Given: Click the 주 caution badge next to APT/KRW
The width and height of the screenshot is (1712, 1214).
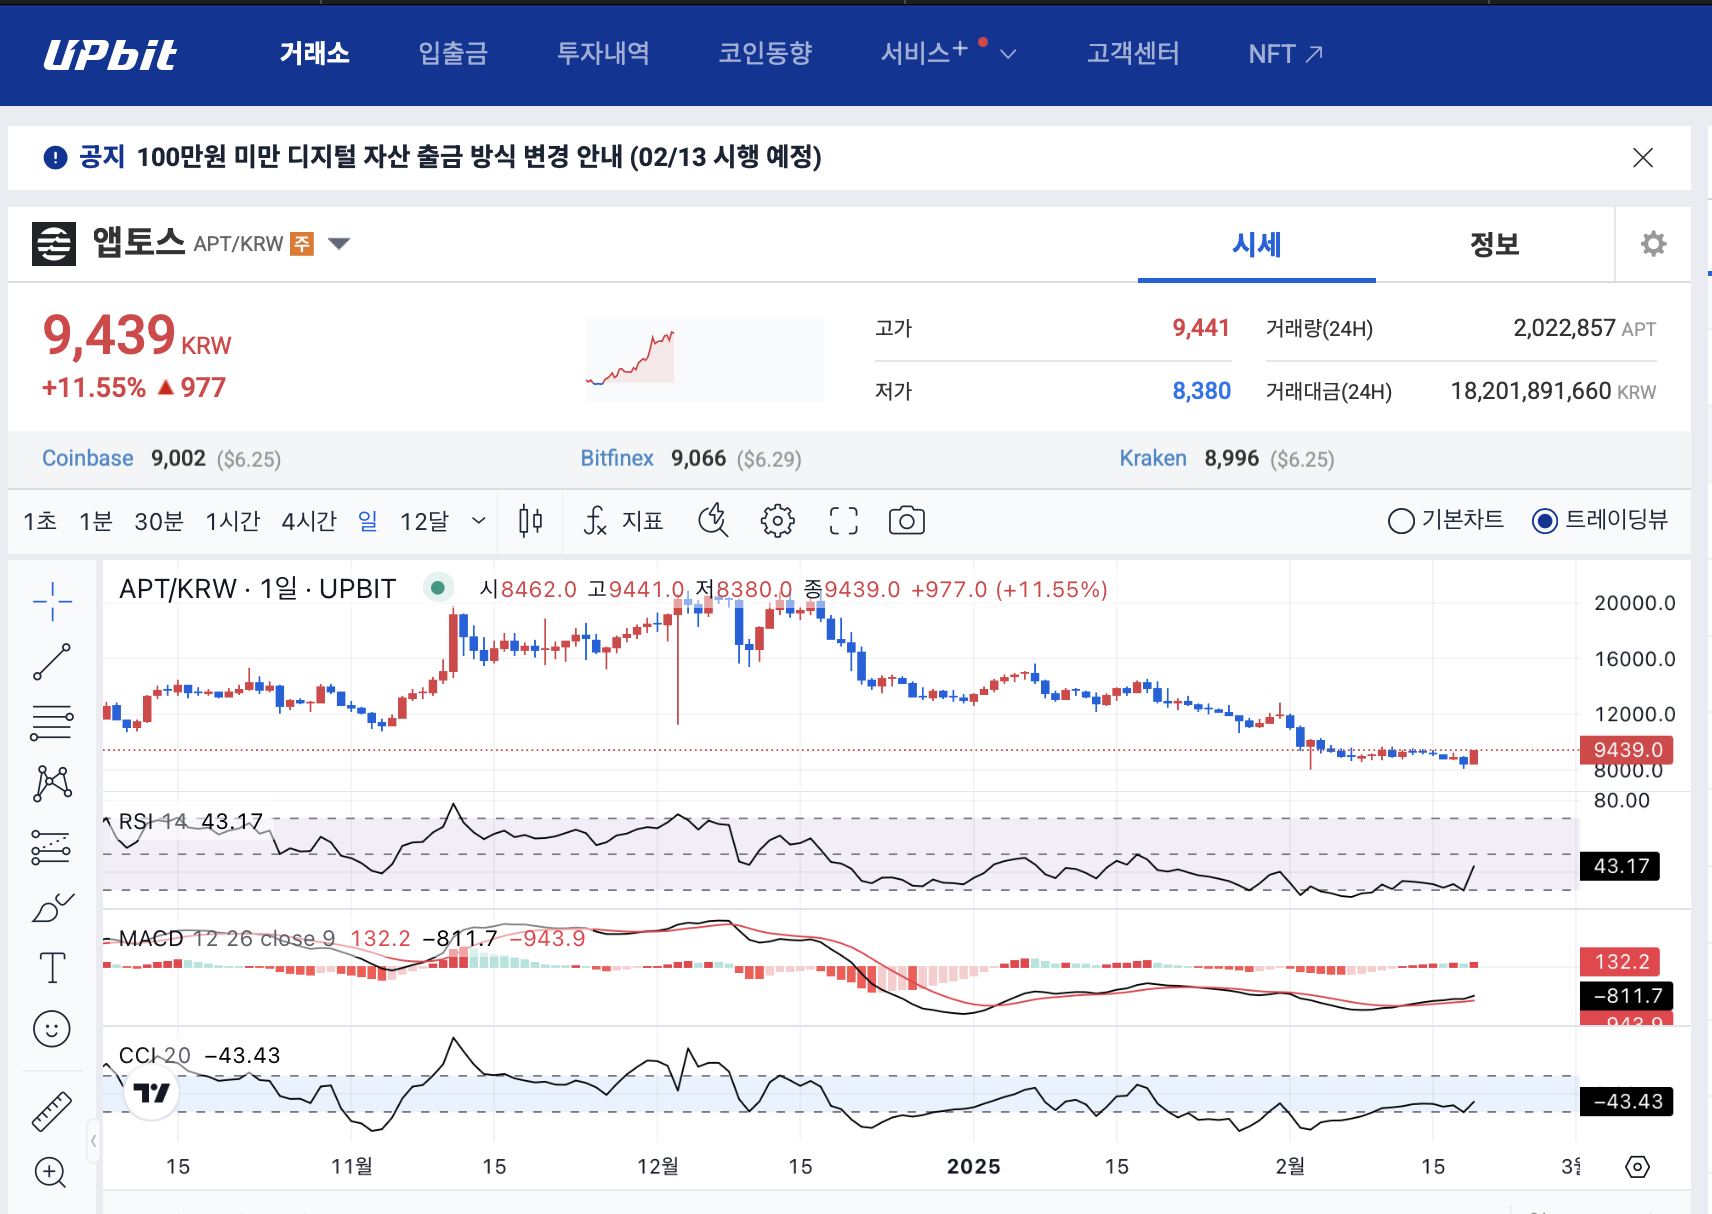Looking at the screenshot, I should [x=302, y=244].
